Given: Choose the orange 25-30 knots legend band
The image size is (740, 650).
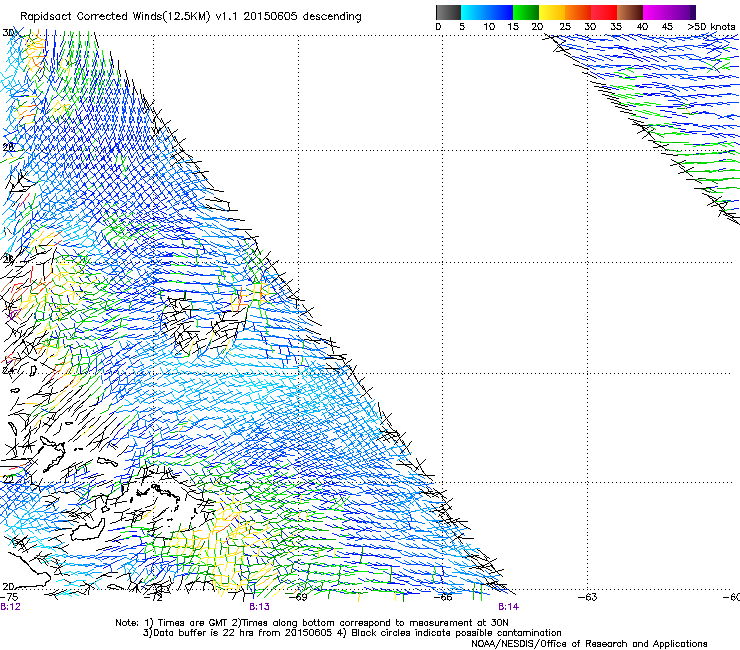Looking at the screenshot, I should click(578, 12).
